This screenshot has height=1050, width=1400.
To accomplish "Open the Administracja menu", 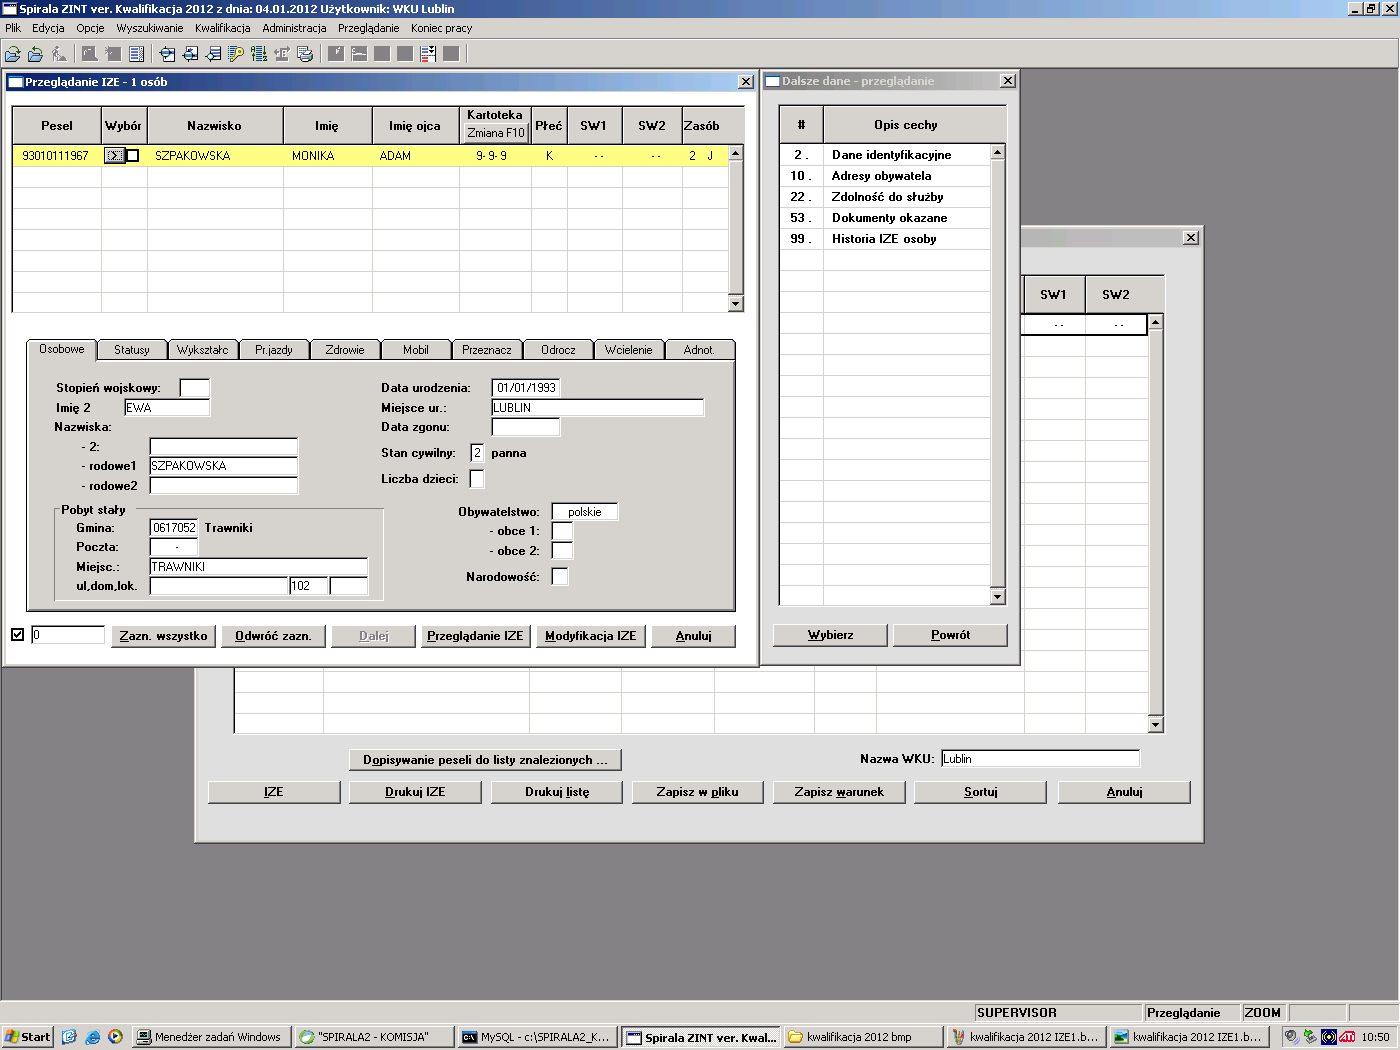I will click(294, 28).
